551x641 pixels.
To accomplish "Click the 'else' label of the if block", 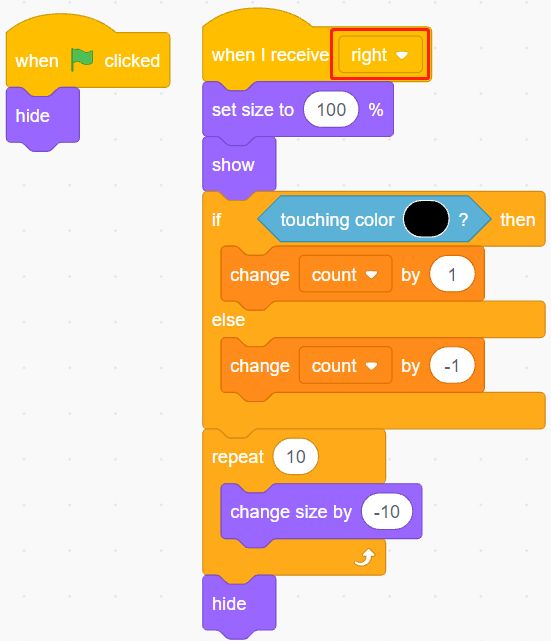I will [x=228, y=320].
